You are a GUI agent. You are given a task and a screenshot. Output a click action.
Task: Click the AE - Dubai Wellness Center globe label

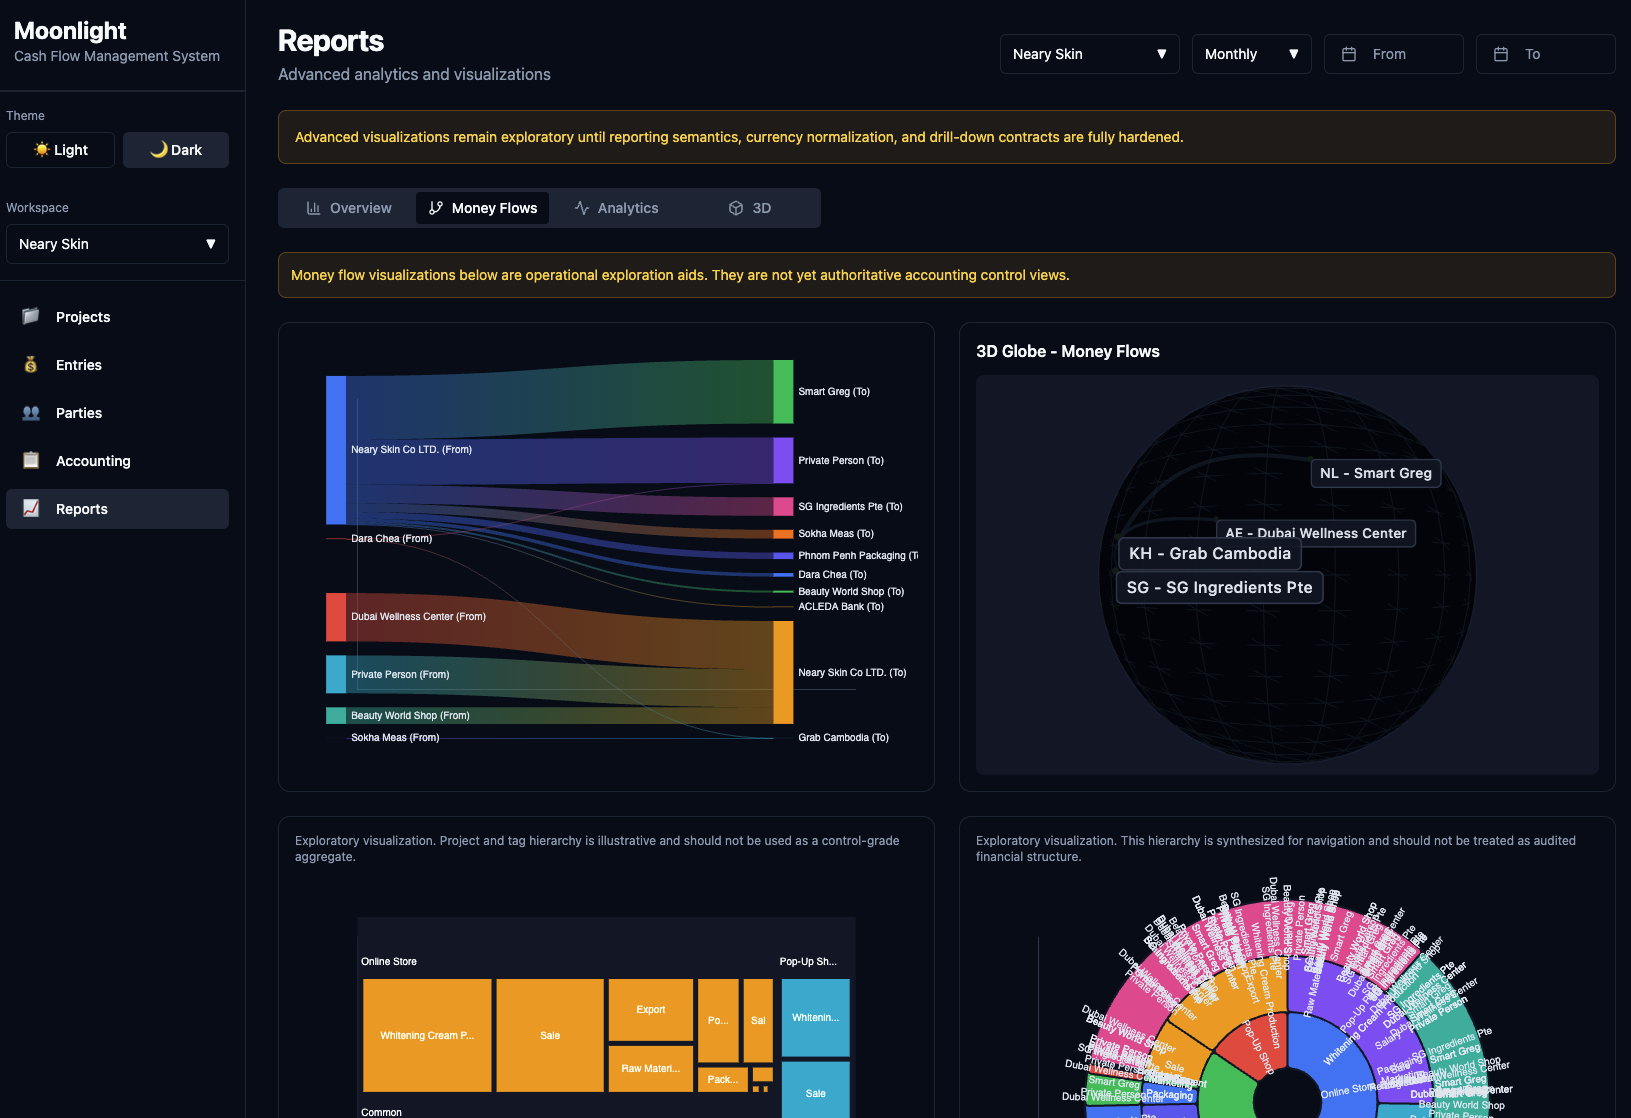[1315, 533]
